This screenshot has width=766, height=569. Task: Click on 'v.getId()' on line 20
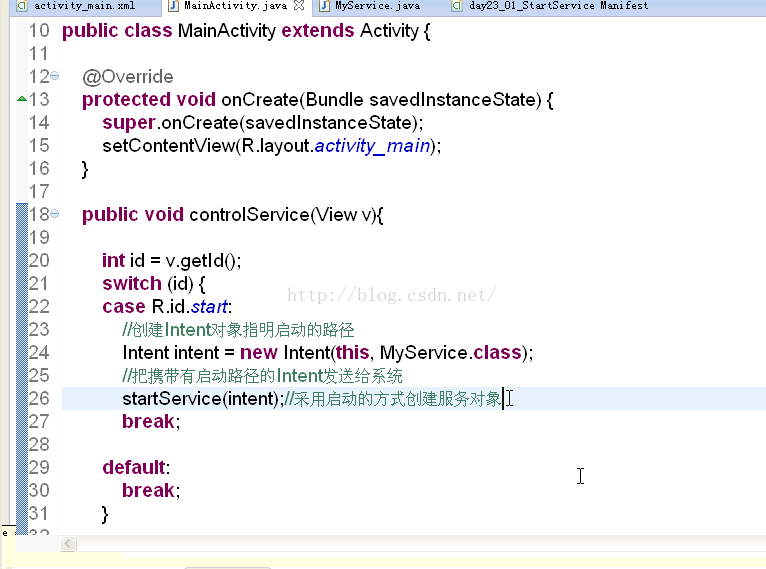click(x=200, y=261)
